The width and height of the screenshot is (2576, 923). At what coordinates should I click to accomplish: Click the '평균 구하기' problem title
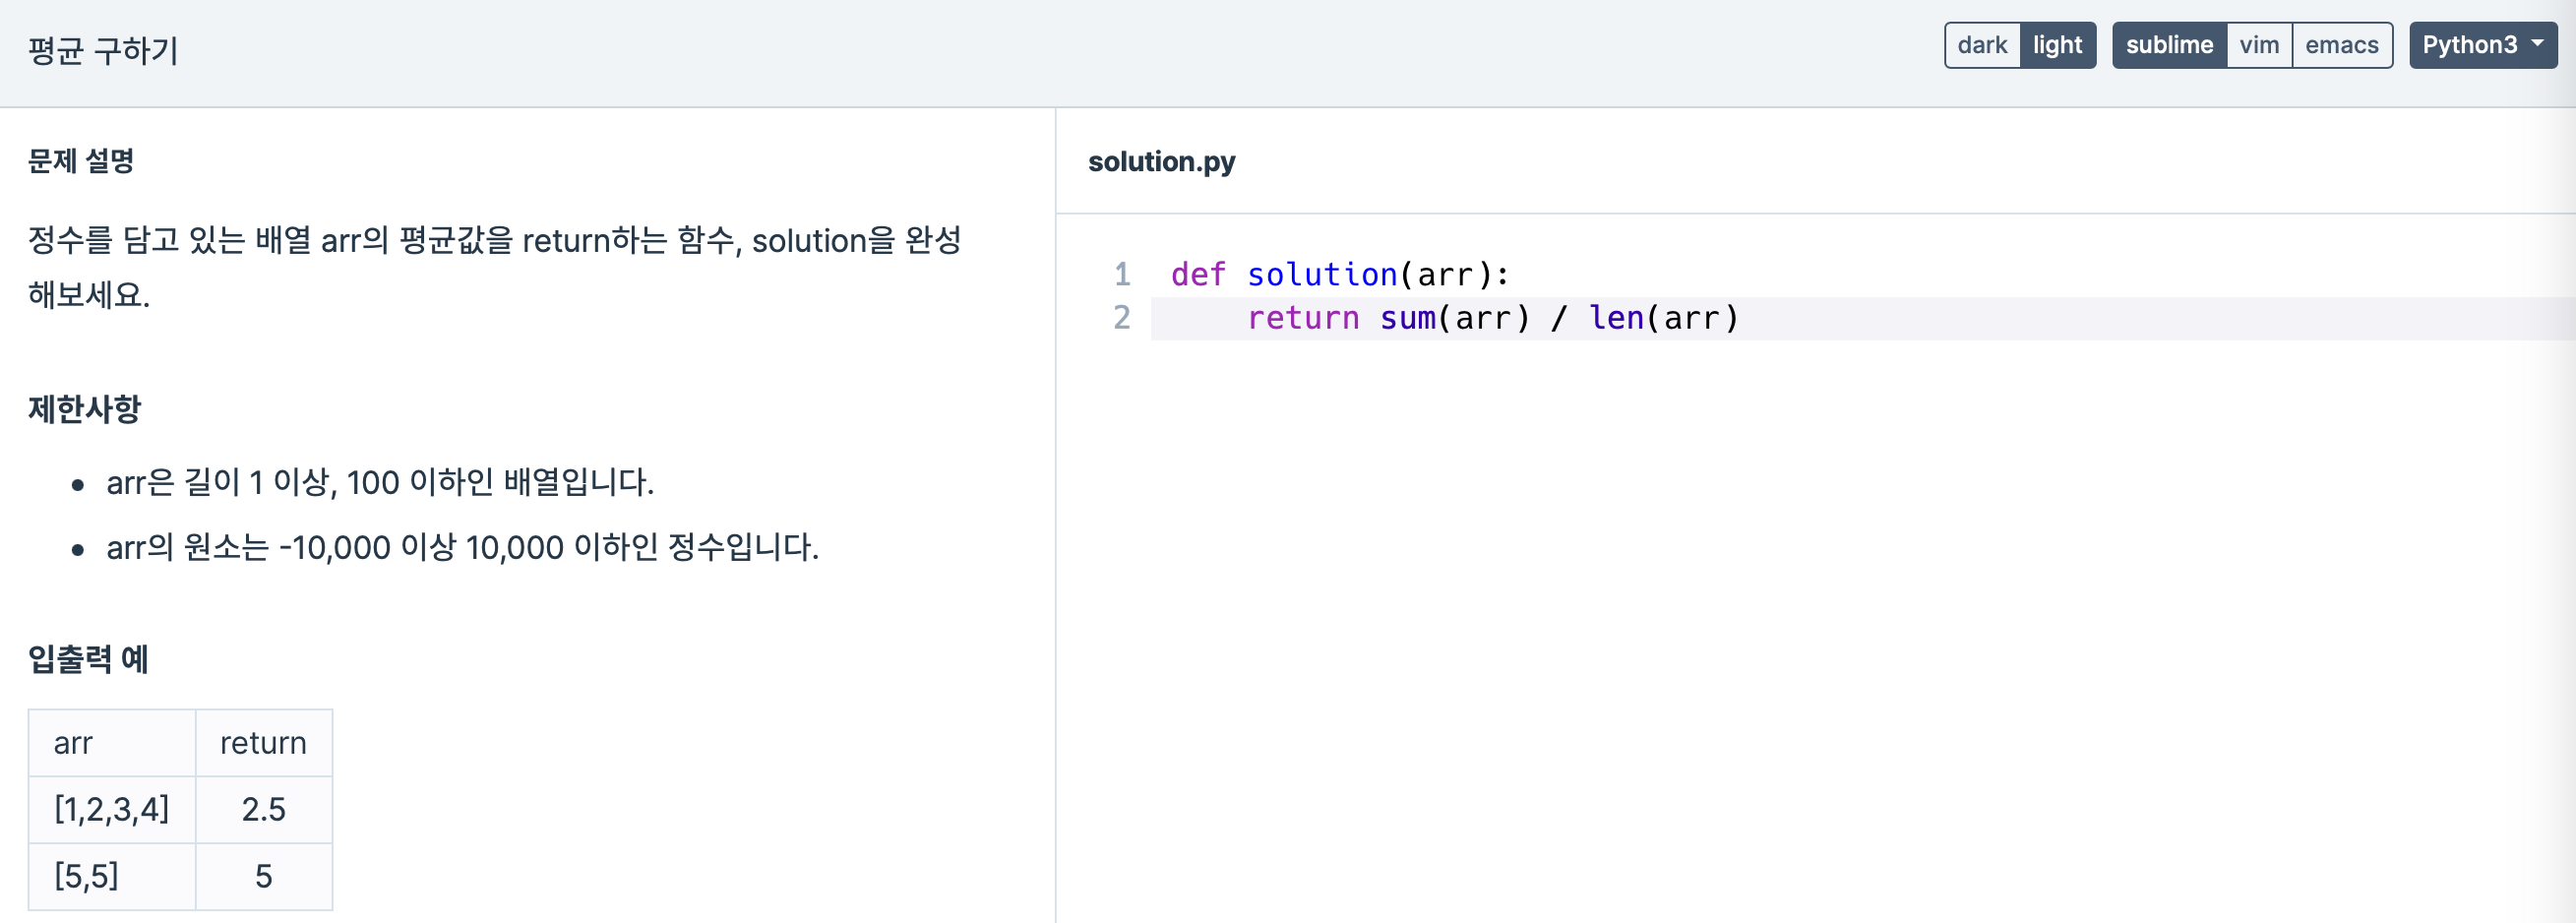[103, 50]
